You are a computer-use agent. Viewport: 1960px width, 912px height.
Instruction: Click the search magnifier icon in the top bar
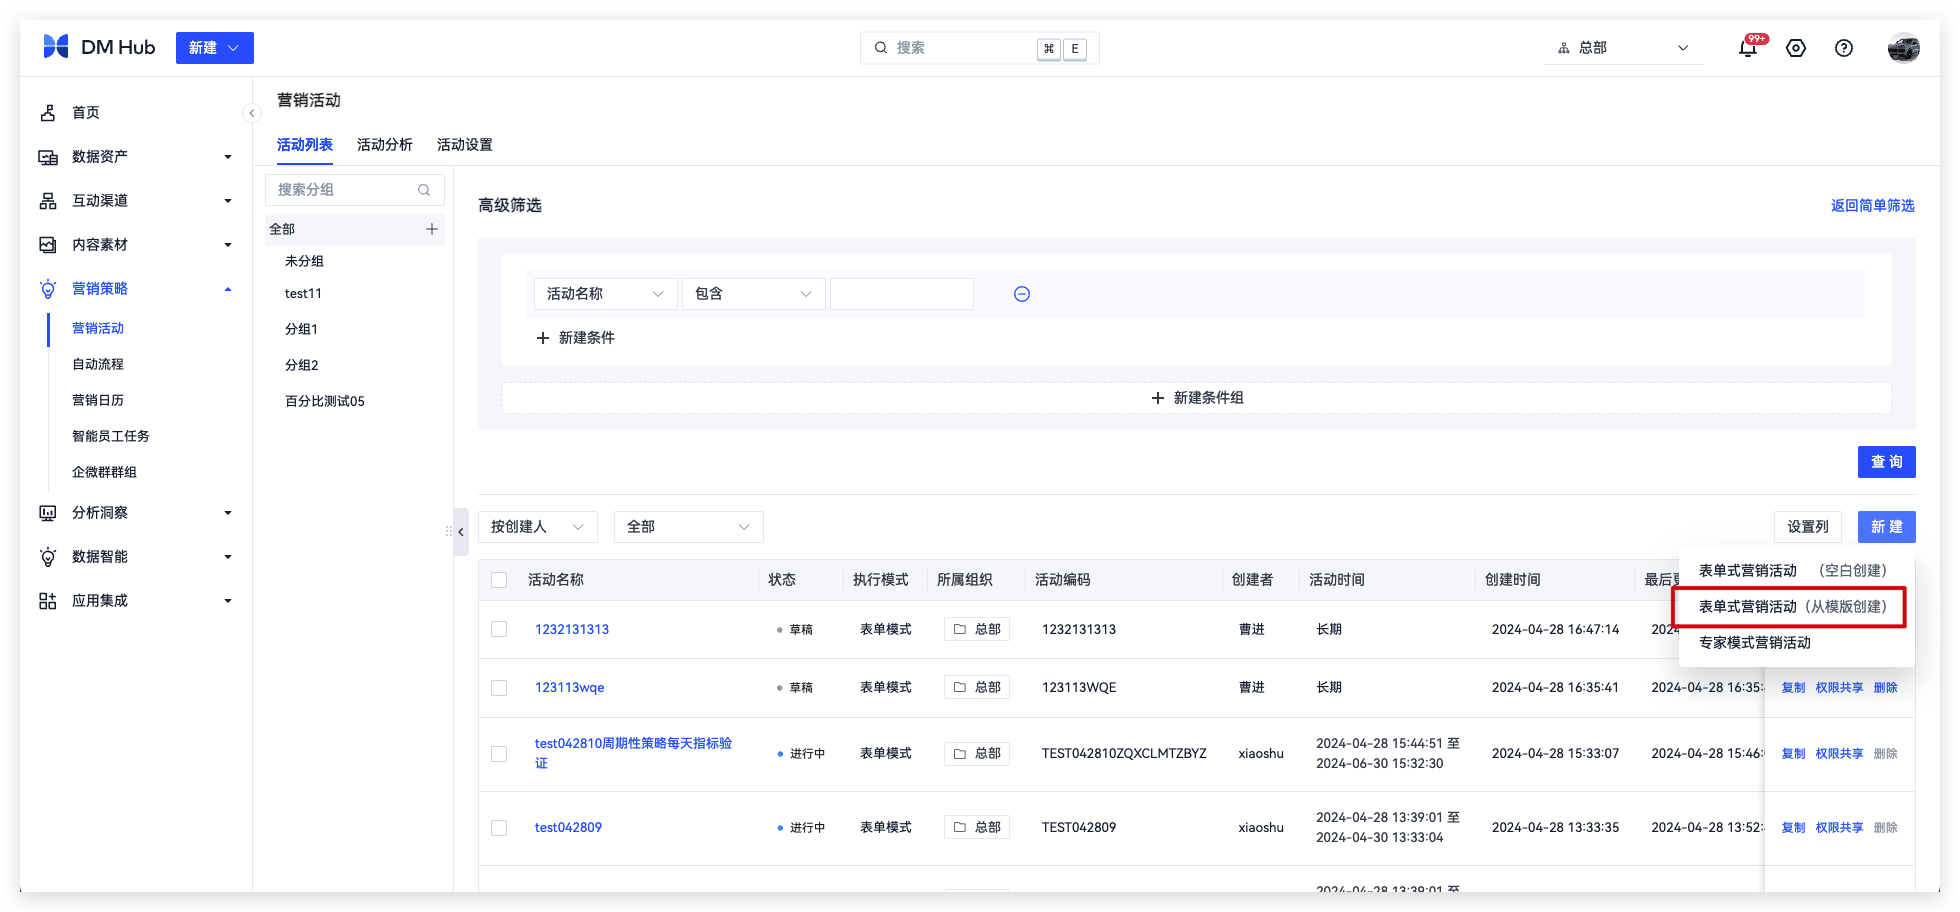881,47
